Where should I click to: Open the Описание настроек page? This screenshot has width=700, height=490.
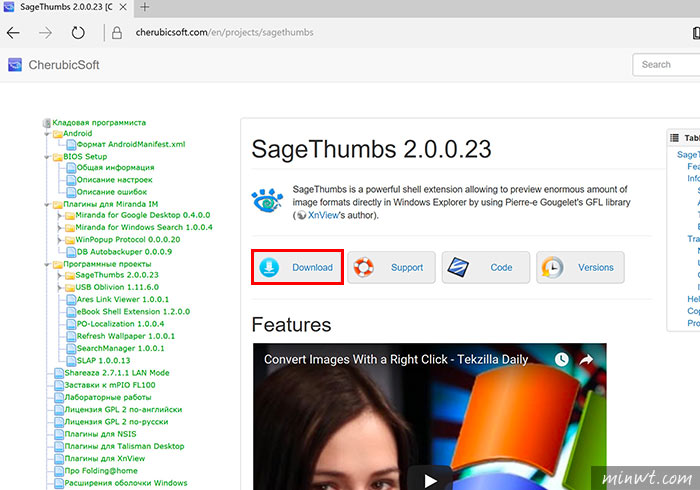pos(114,179)
